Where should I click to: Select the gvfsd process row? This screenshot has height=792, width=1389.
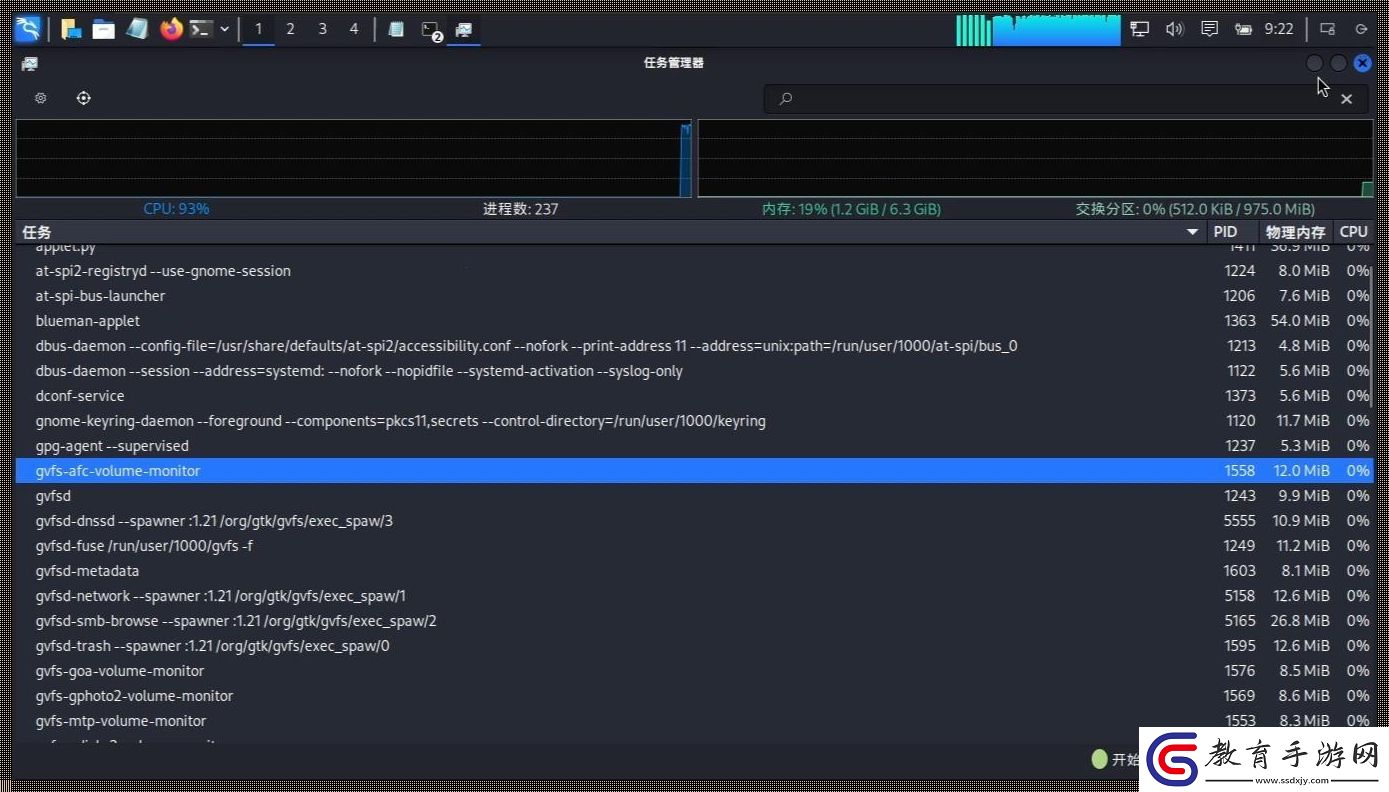(694, 496)
